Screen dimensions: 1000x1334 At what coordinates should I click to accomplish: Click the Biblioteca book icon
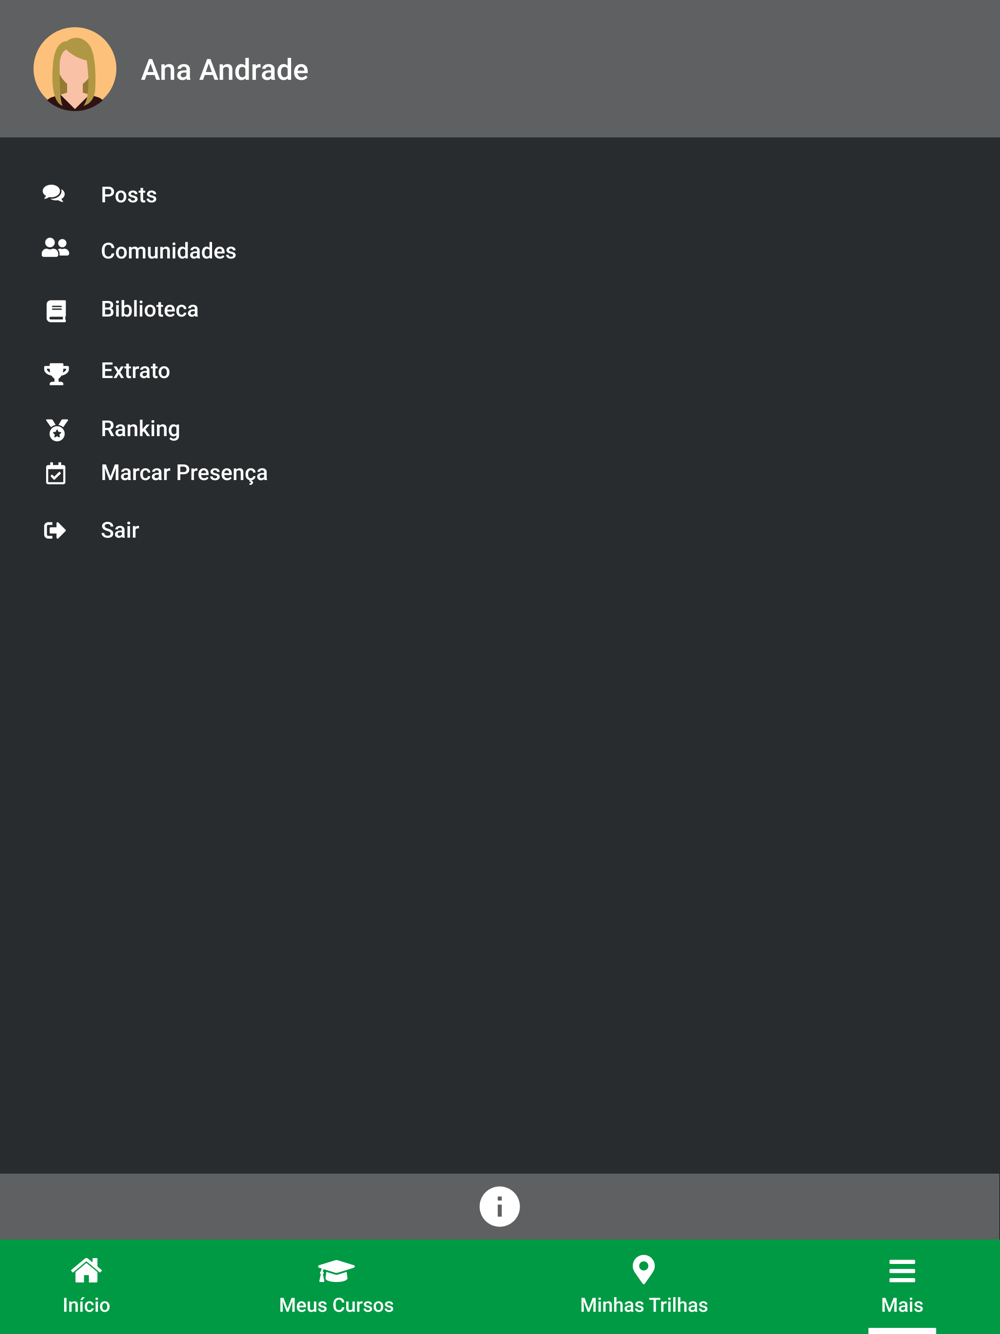(56, 311)
